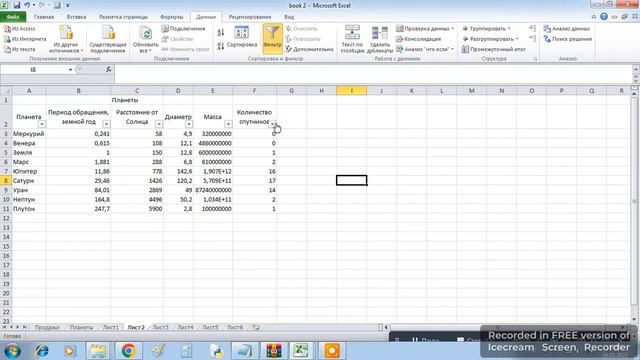640x360 pixels.
Task: Toggle the Фильтр button
Action: (x=272, y=38)
